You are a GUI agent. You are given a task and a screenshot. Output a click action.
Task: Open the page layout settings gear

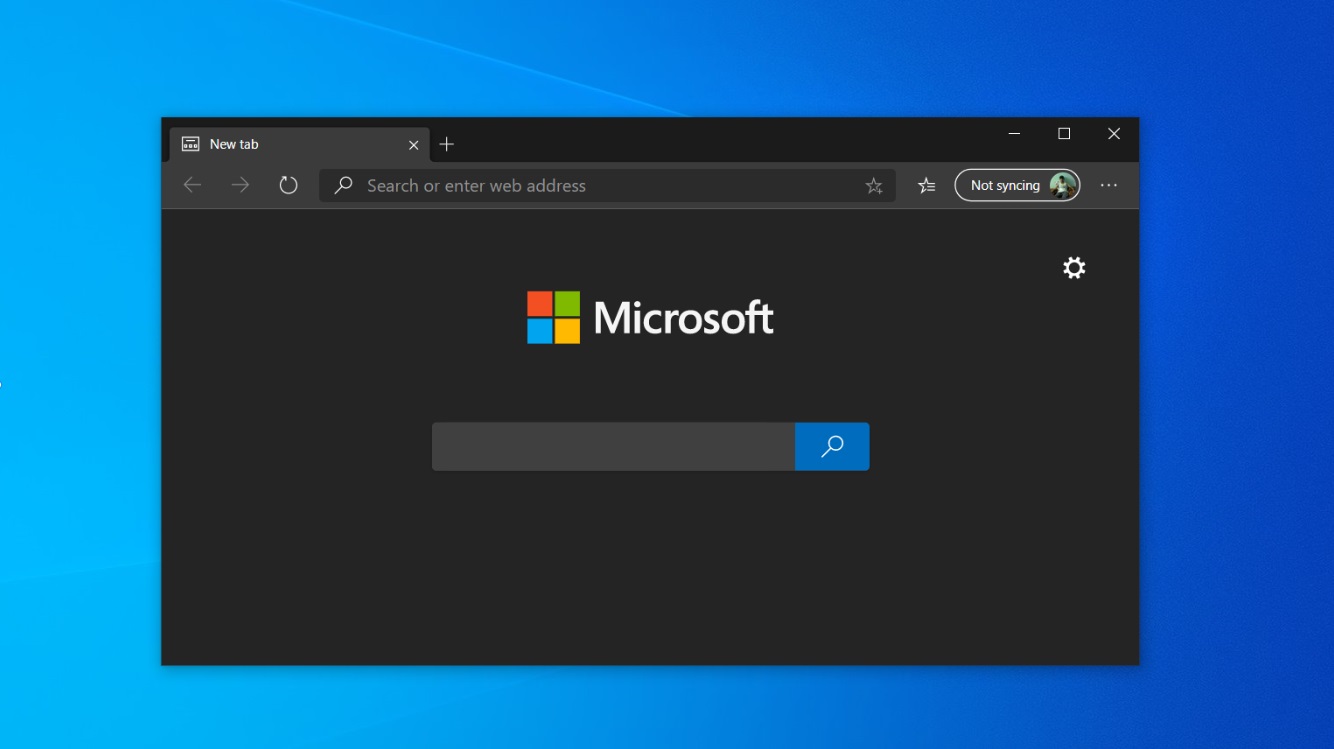pos(1073,267)
